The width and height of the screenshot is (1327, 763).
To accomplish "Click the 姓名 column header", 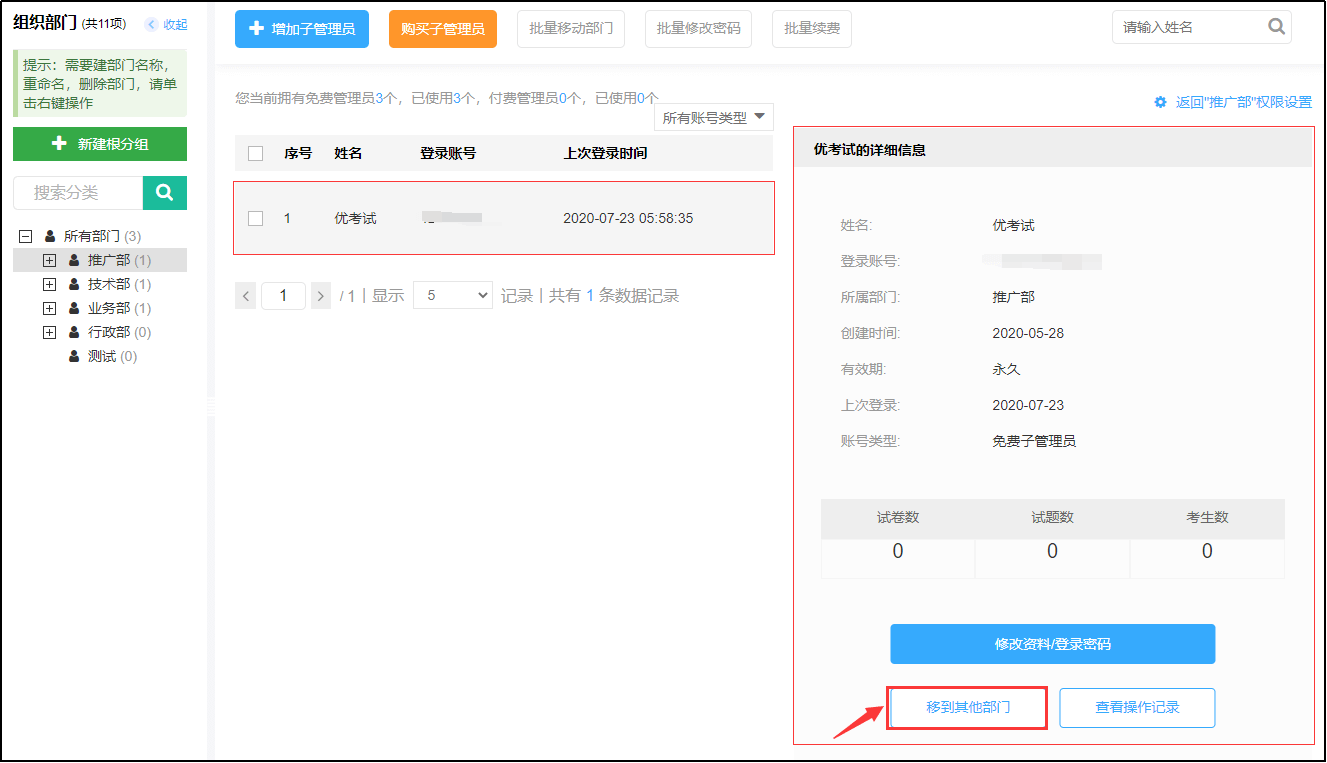I will [x=348, y=153].
